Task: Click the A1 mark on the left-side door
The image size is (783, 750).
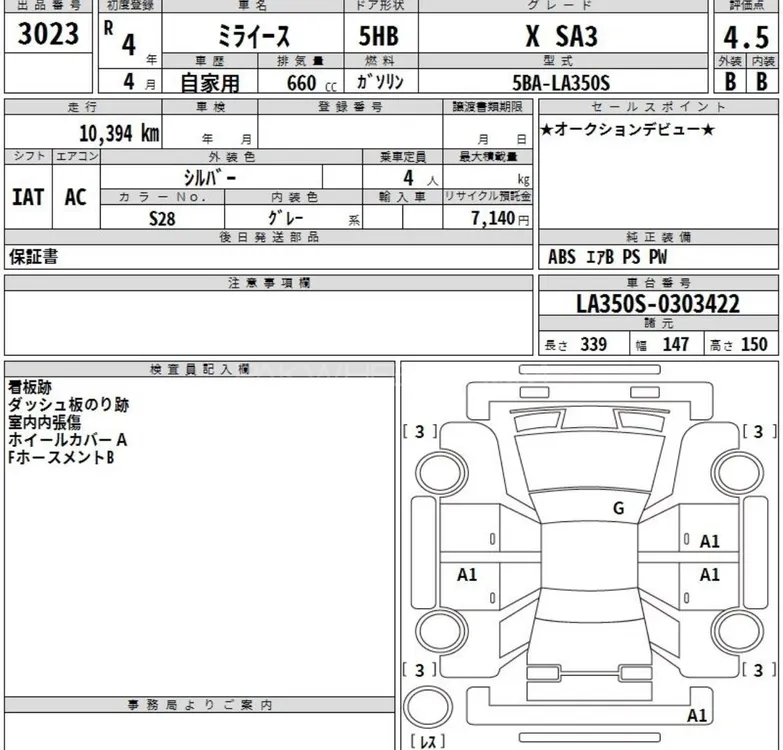Action: [x=467, y=575]
